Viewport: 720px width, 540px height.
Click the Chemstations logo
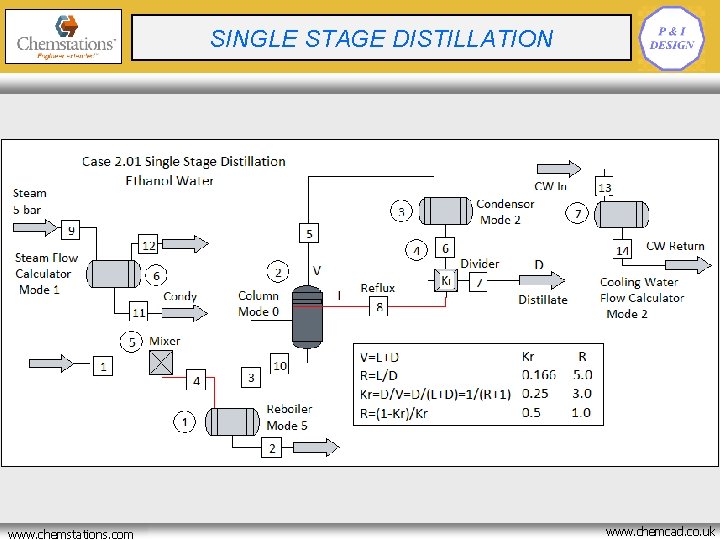(63, 36)
